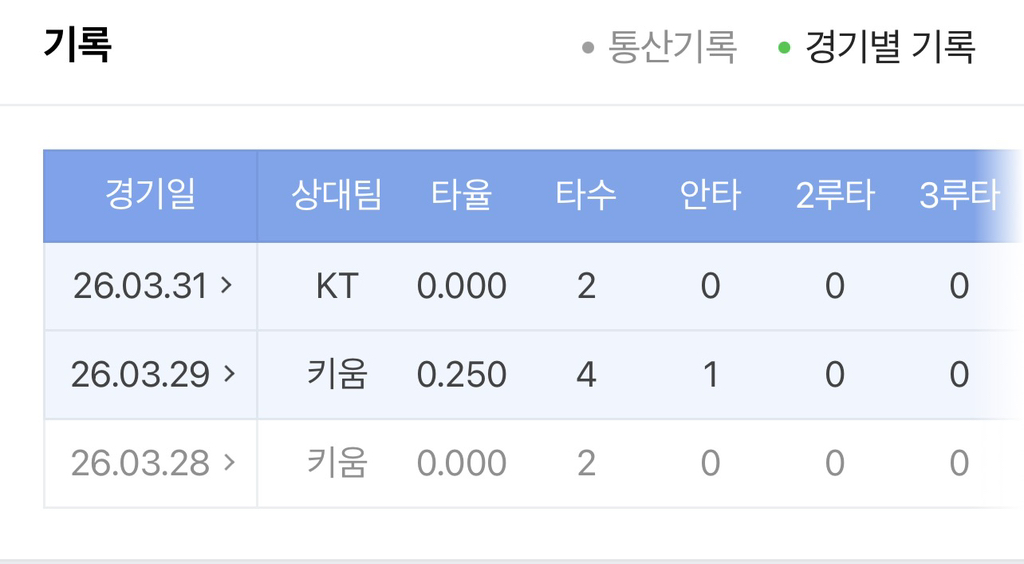The image size is (1024, 564).
Task: Open the 26.03.29 game details
Action: [x=152, y=374]
